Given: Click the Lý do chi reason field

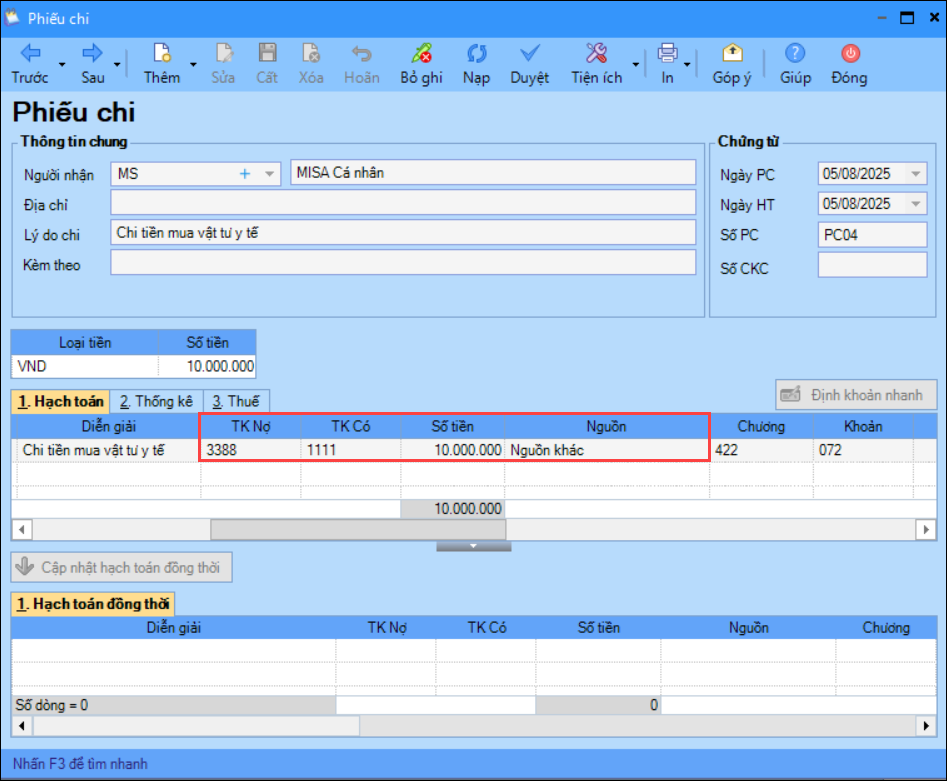Looking at the screenshot, I should (403, 233).
